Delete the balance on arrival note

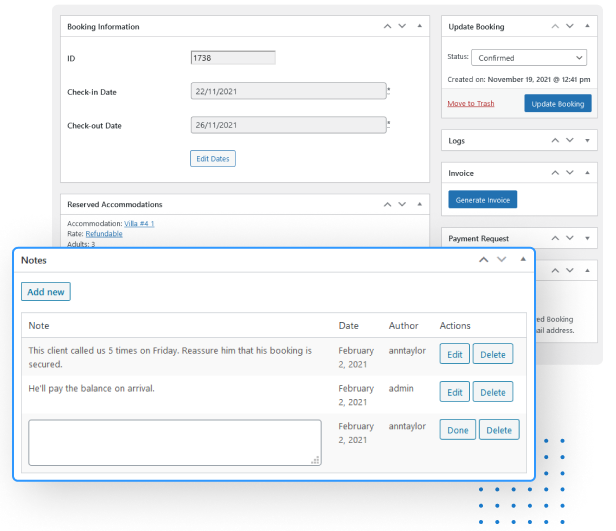(x=493, y=392)
